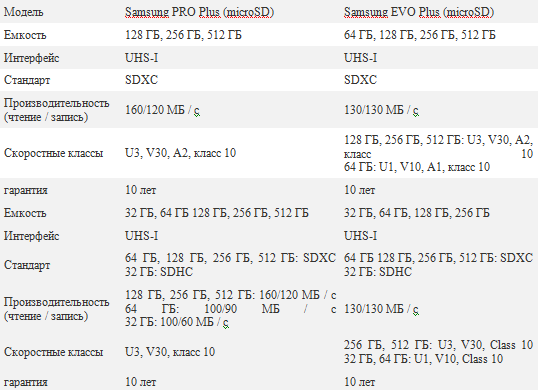Click the '32 ГБ, 64 ГБ: U1, V10, Class 10' line
This screenshot has height=390, width=540.
click(x=423, y=359)
